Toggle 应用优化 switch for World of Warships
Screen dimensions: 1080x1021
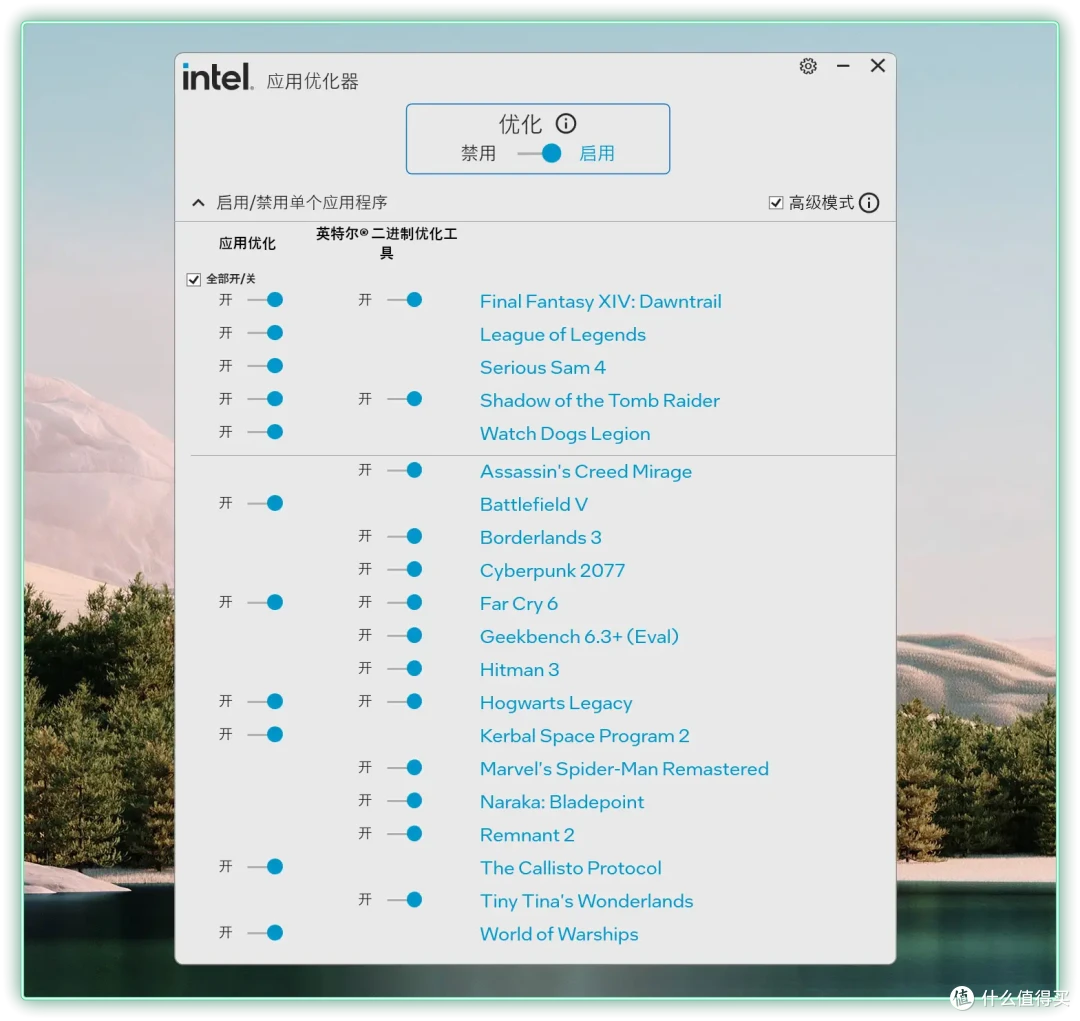[x=266, y=934]
